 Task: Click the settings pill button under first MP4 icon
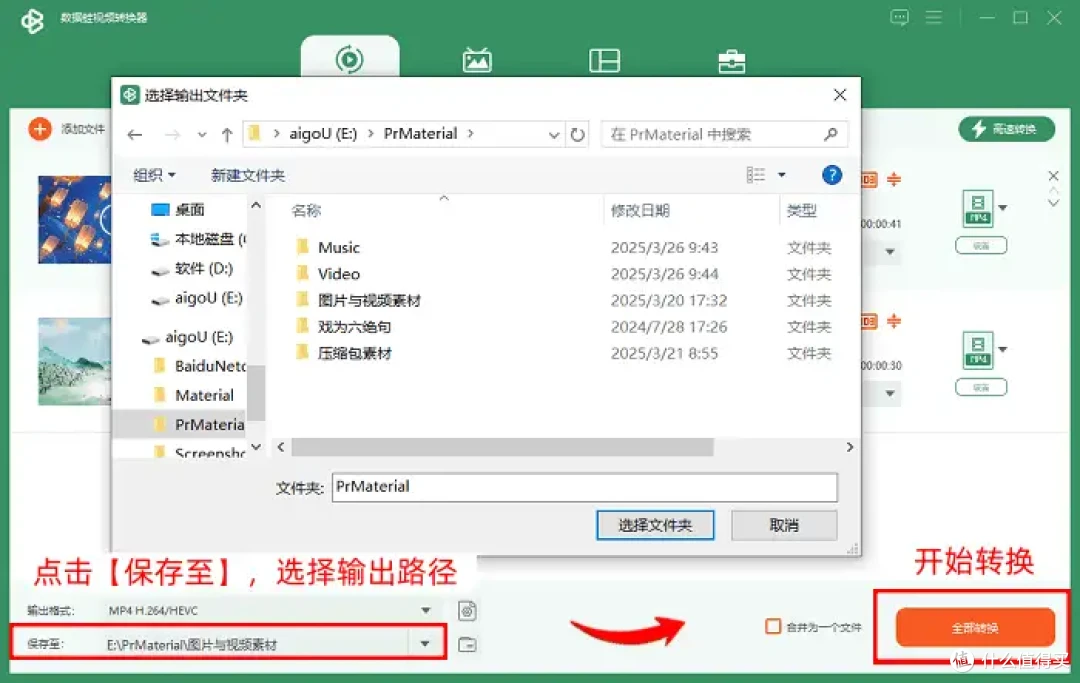point(981,245)
